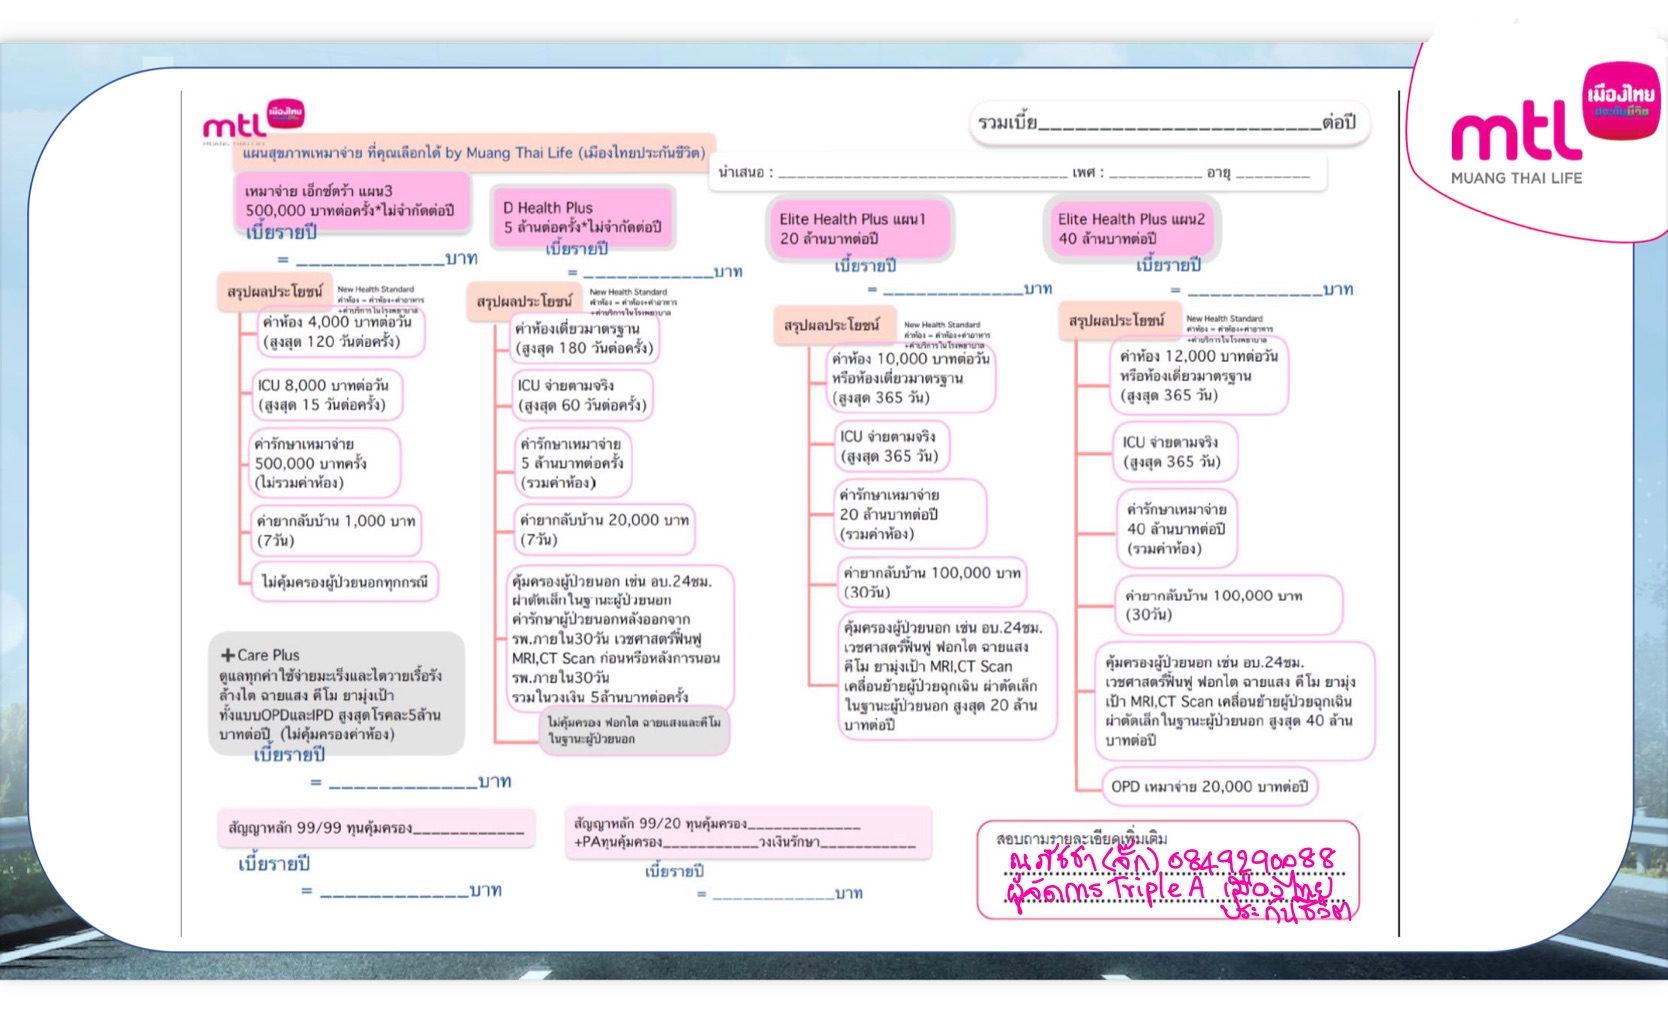Click the plus sign beside Care Plus

click(227, 656)
